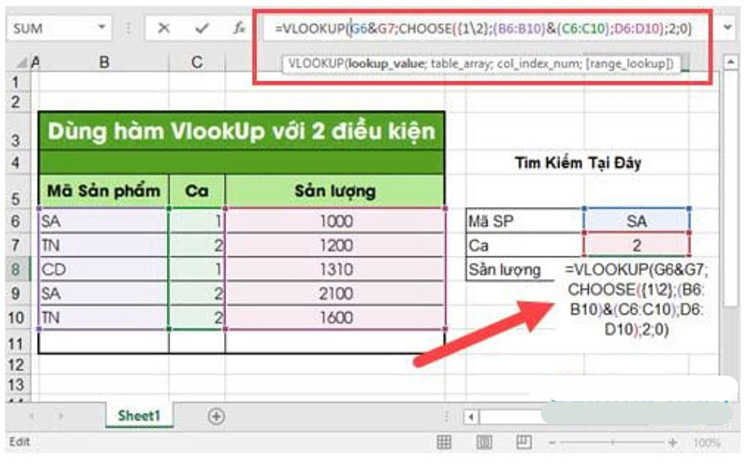Select cell with value 2100

tap(335, 293)
